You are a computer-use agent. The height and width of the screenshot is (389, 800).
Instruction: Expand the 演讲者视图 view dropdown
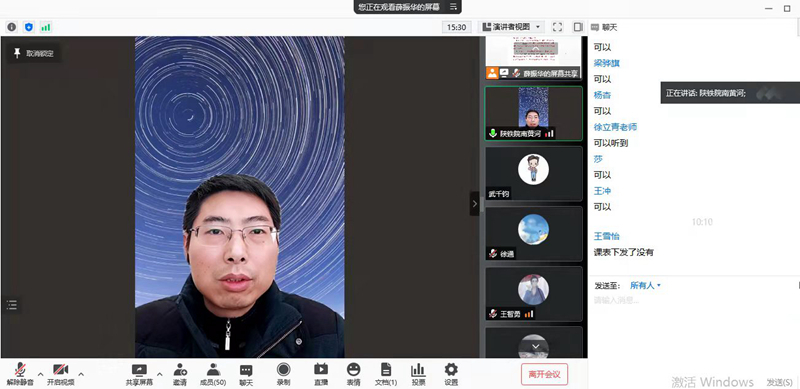coord(511,27)
